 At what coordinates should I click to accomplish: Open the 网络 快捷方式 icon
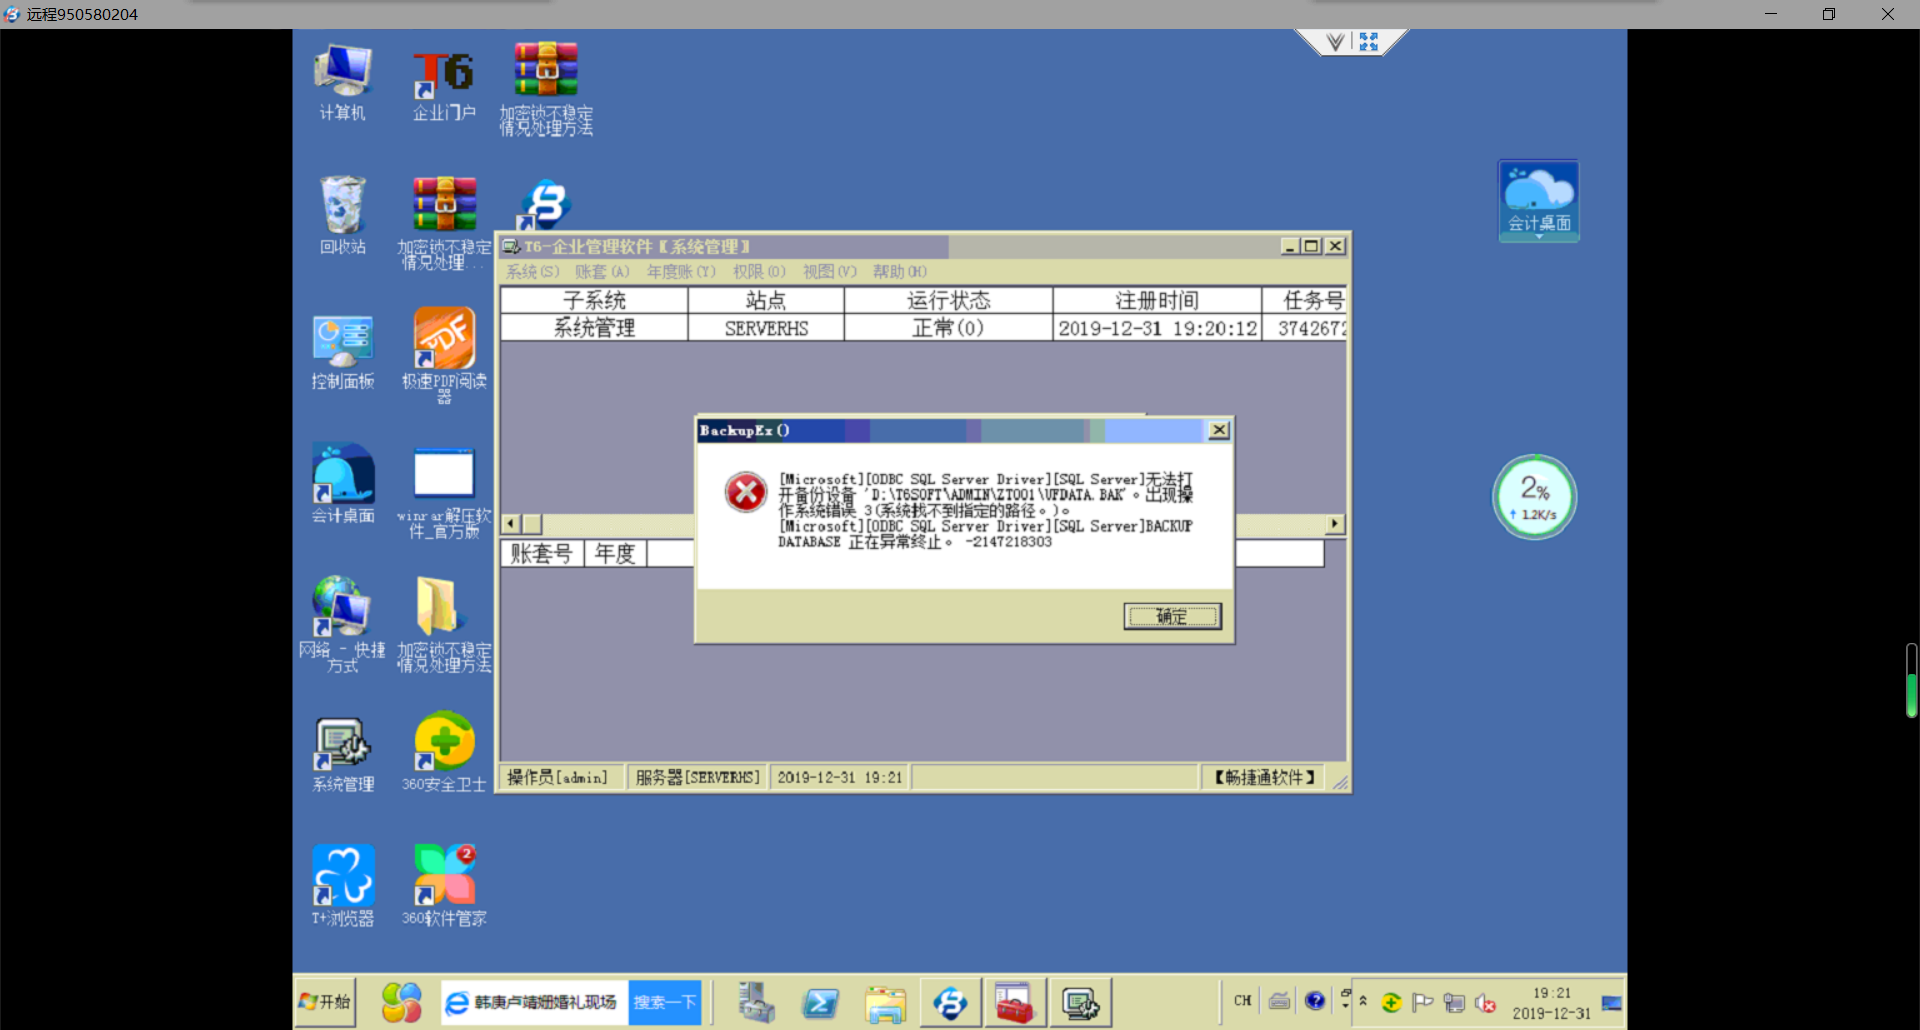point(342,624)
